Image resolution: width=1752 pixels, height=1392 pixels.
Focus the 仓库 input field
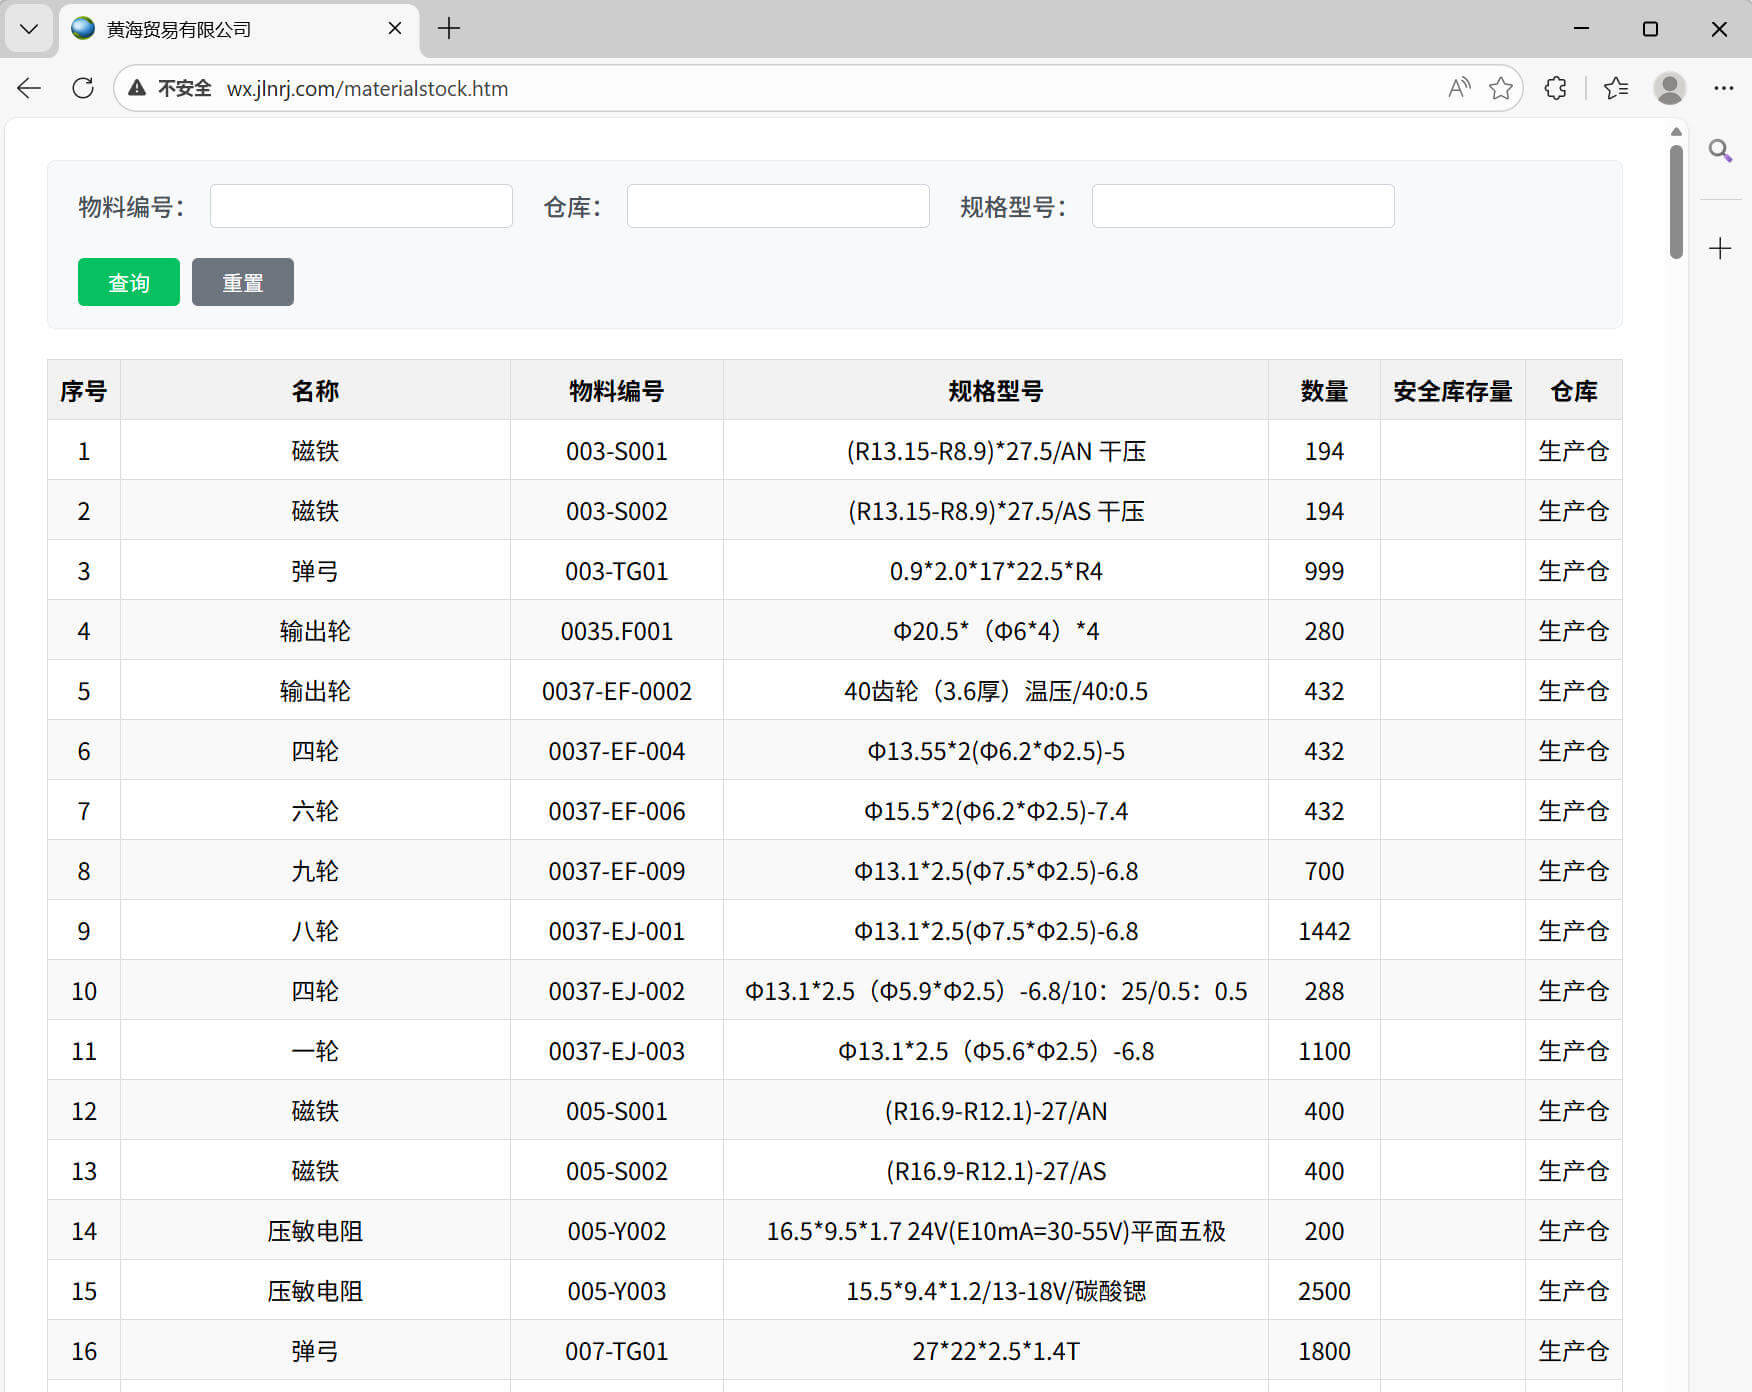pyautogui.click(x=778, y=206)
